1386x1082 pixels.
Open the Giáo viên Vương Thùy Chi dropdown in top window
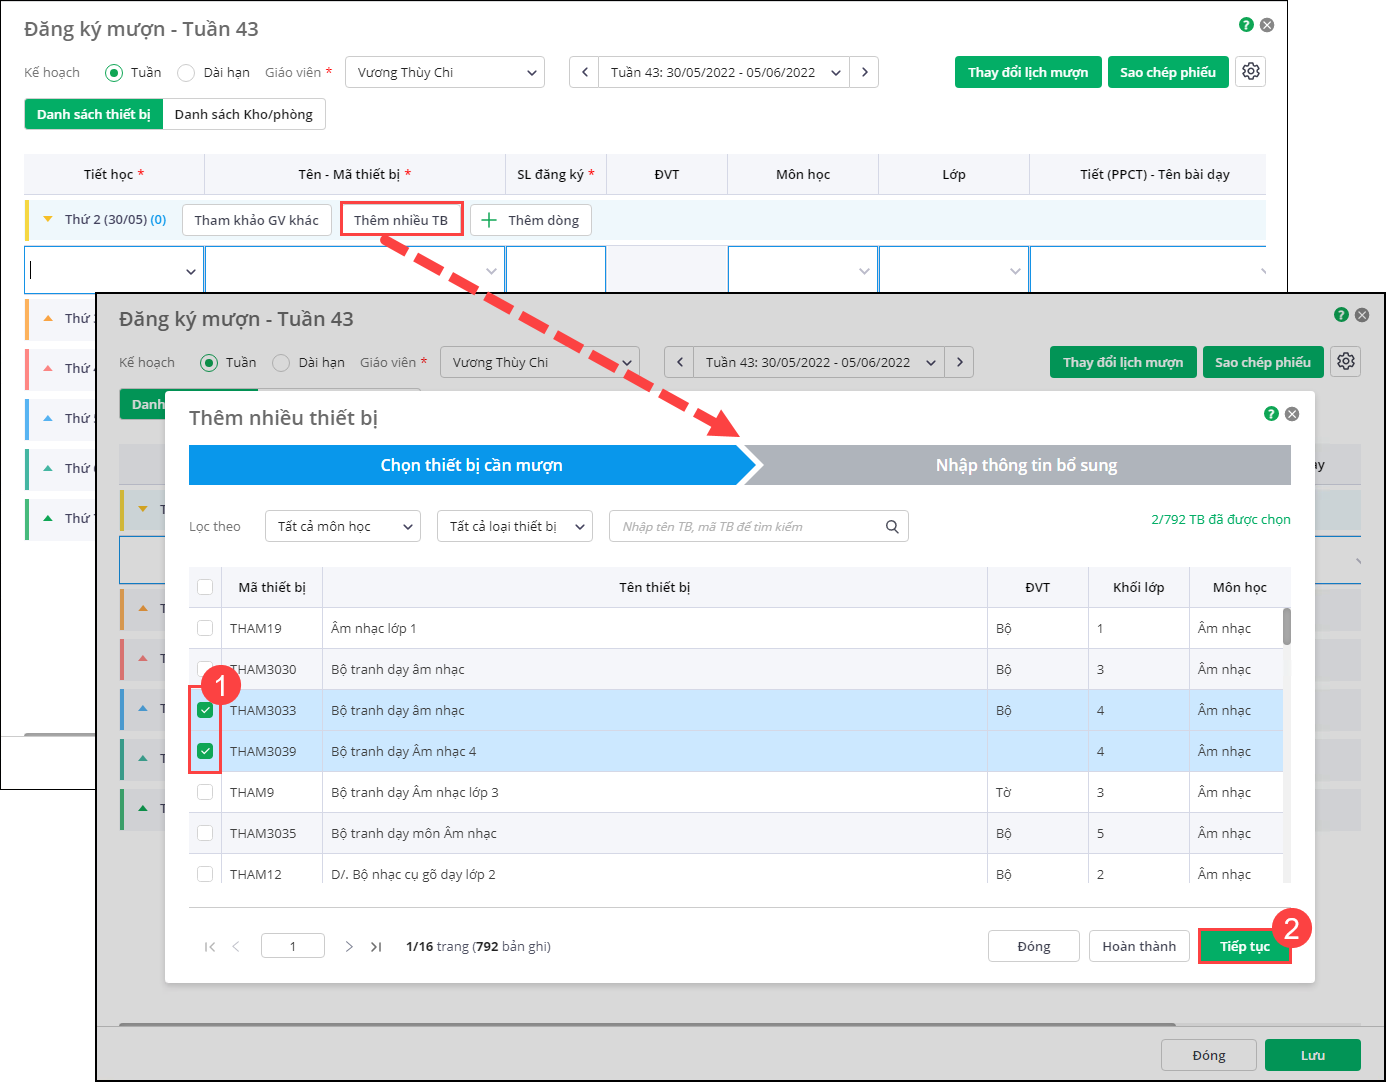click(444, 72)
